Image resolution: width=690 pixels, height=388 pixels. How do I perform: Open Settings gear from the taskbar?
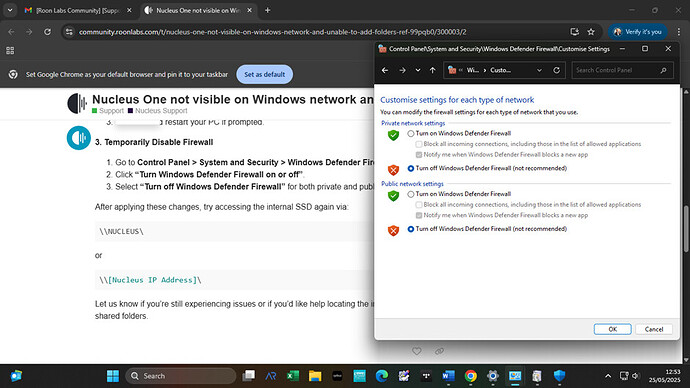click(493, 376)
